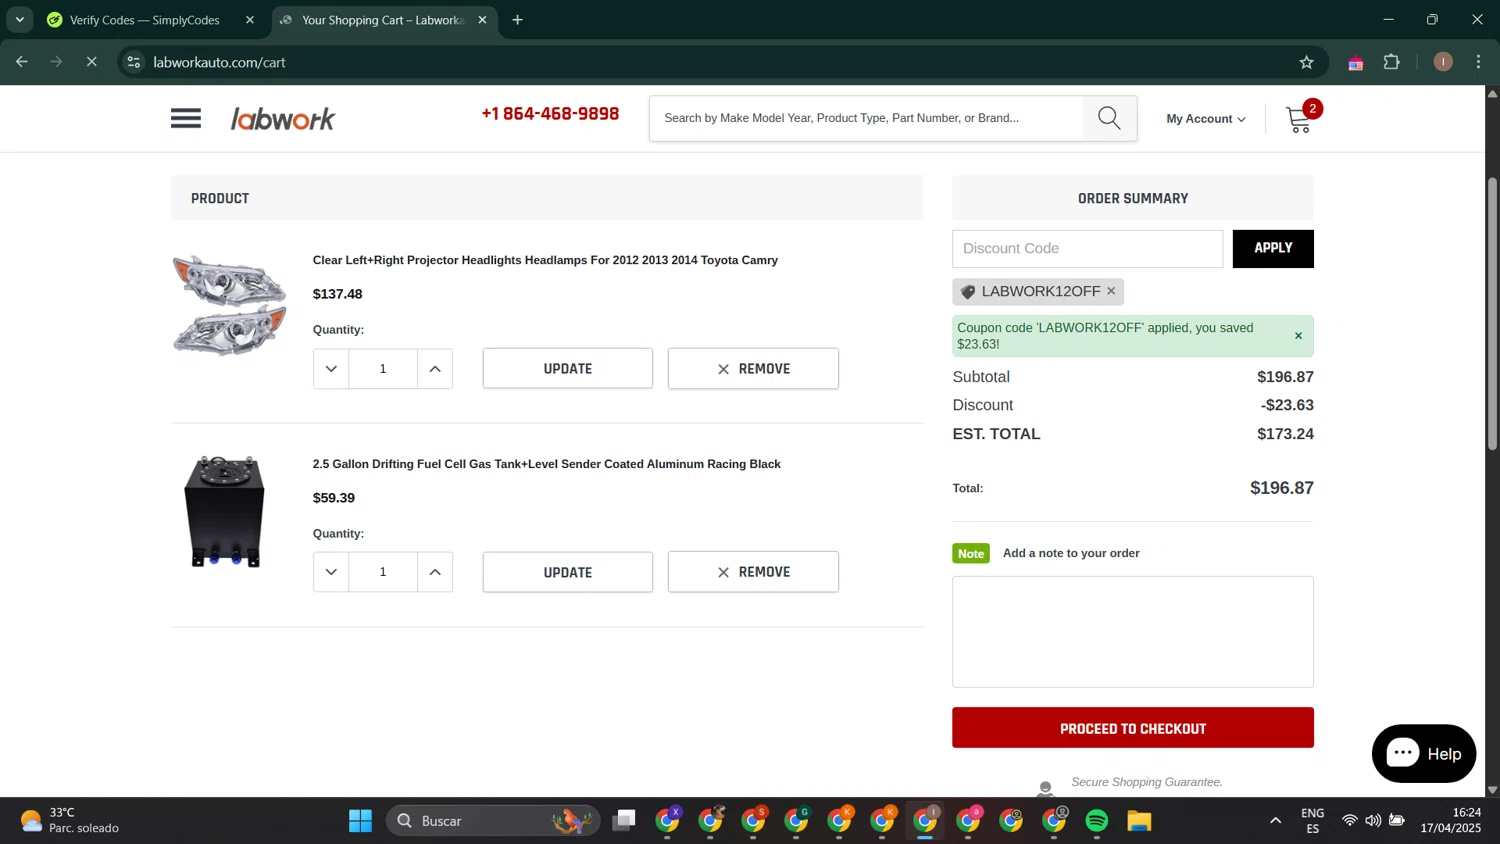Click the green Note label
Viewport: 1500px width, 844px height.
[971, 553]
